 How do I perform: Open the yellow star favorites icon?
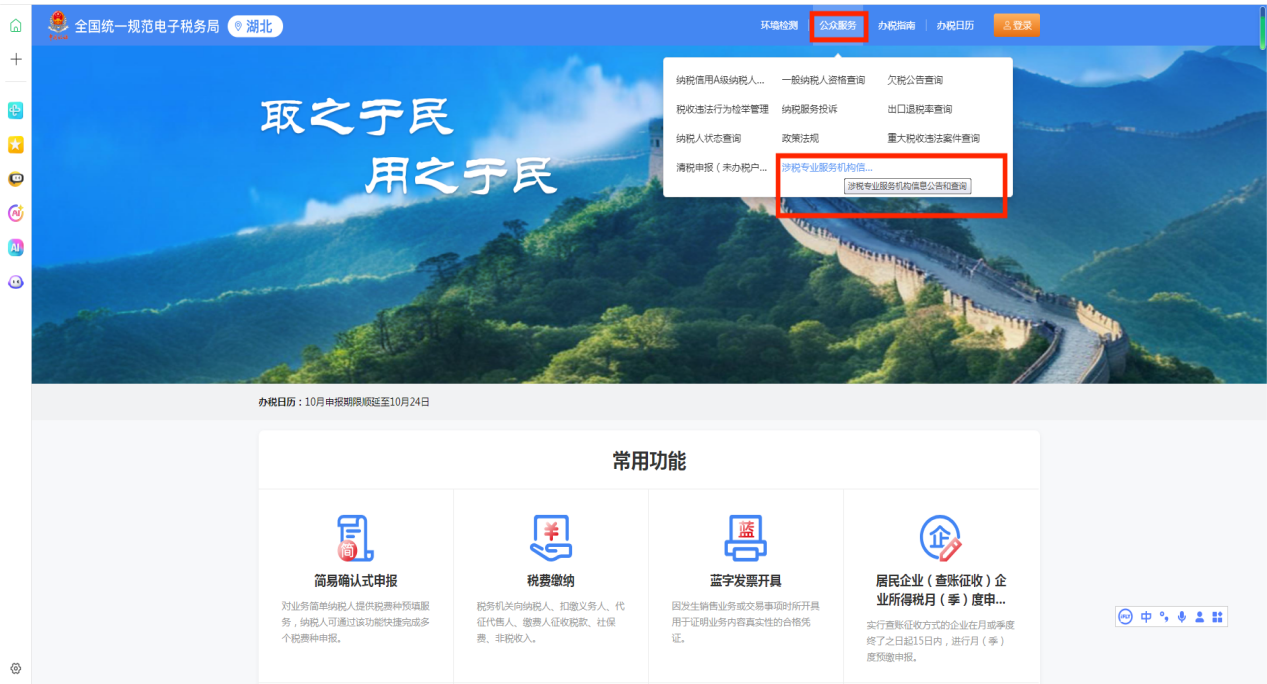point(15,145)
